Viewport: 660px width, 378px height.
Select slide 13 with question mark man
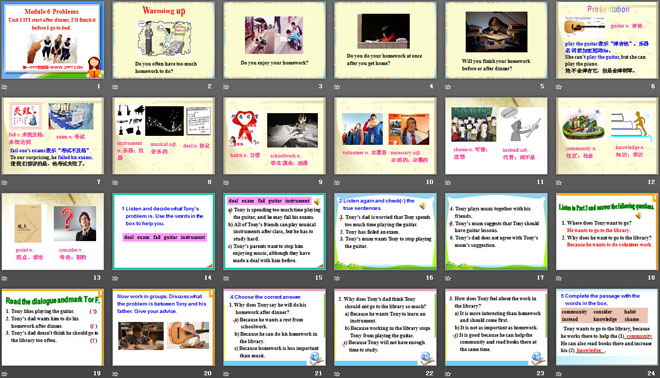pos(53,232)
